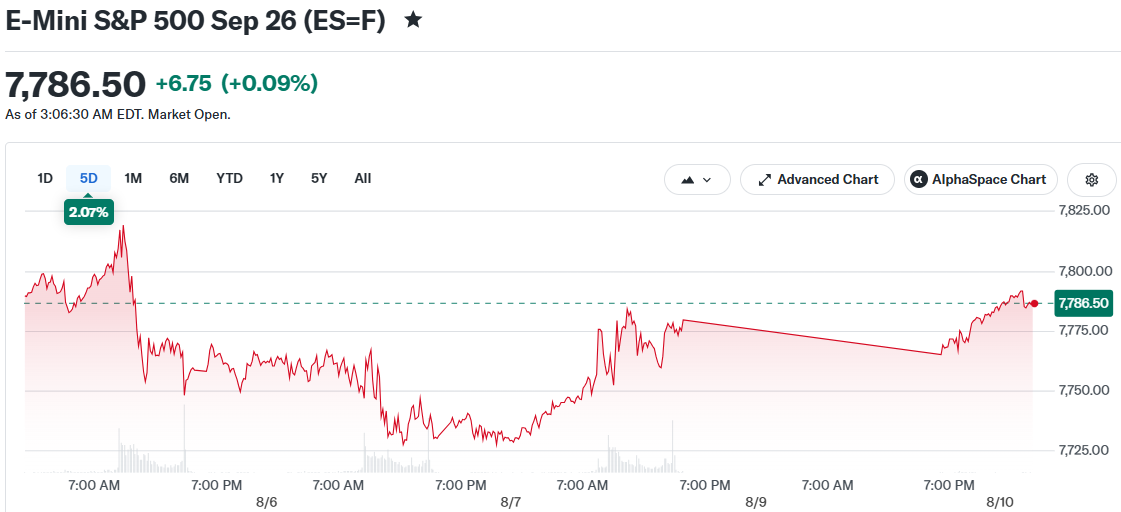Click the 2.07% range change badge
The image size is (1121, 512).
(89, 212)
